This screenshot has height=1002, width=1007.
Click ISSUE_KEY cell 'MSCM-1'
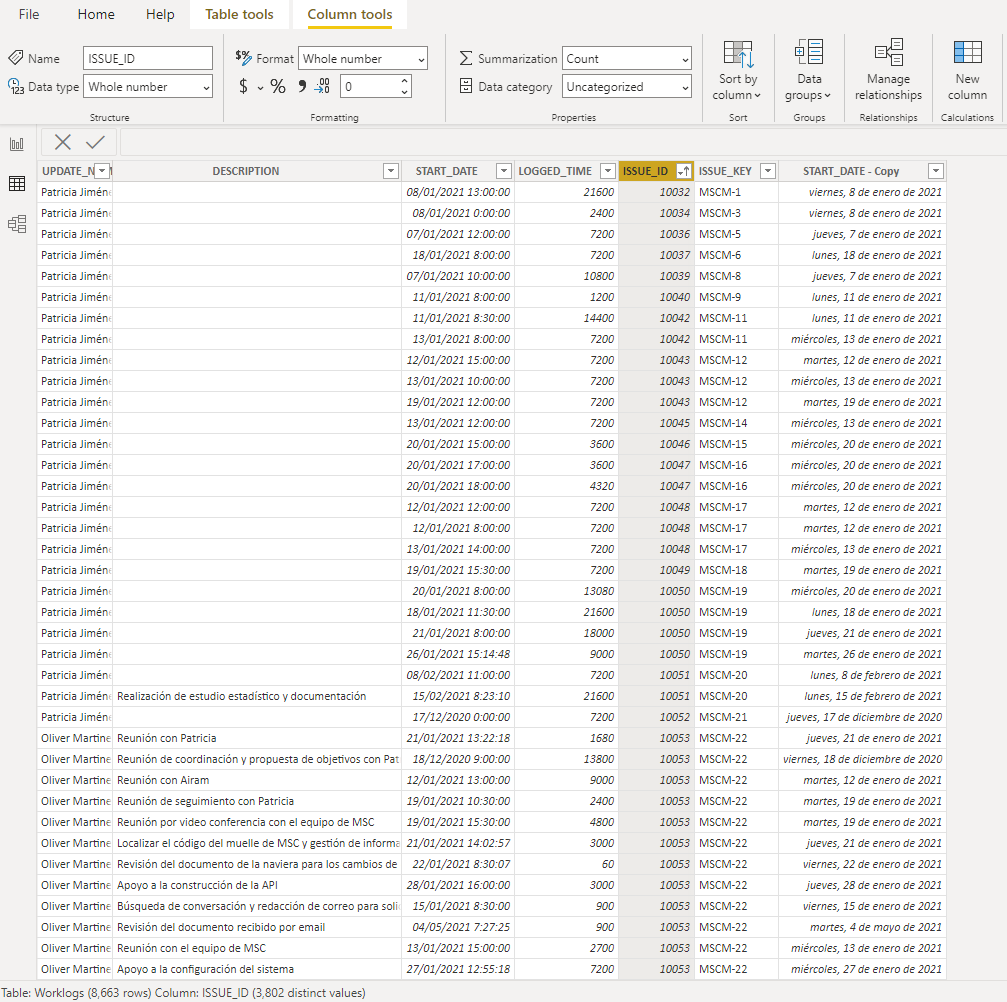click(737, 192)
